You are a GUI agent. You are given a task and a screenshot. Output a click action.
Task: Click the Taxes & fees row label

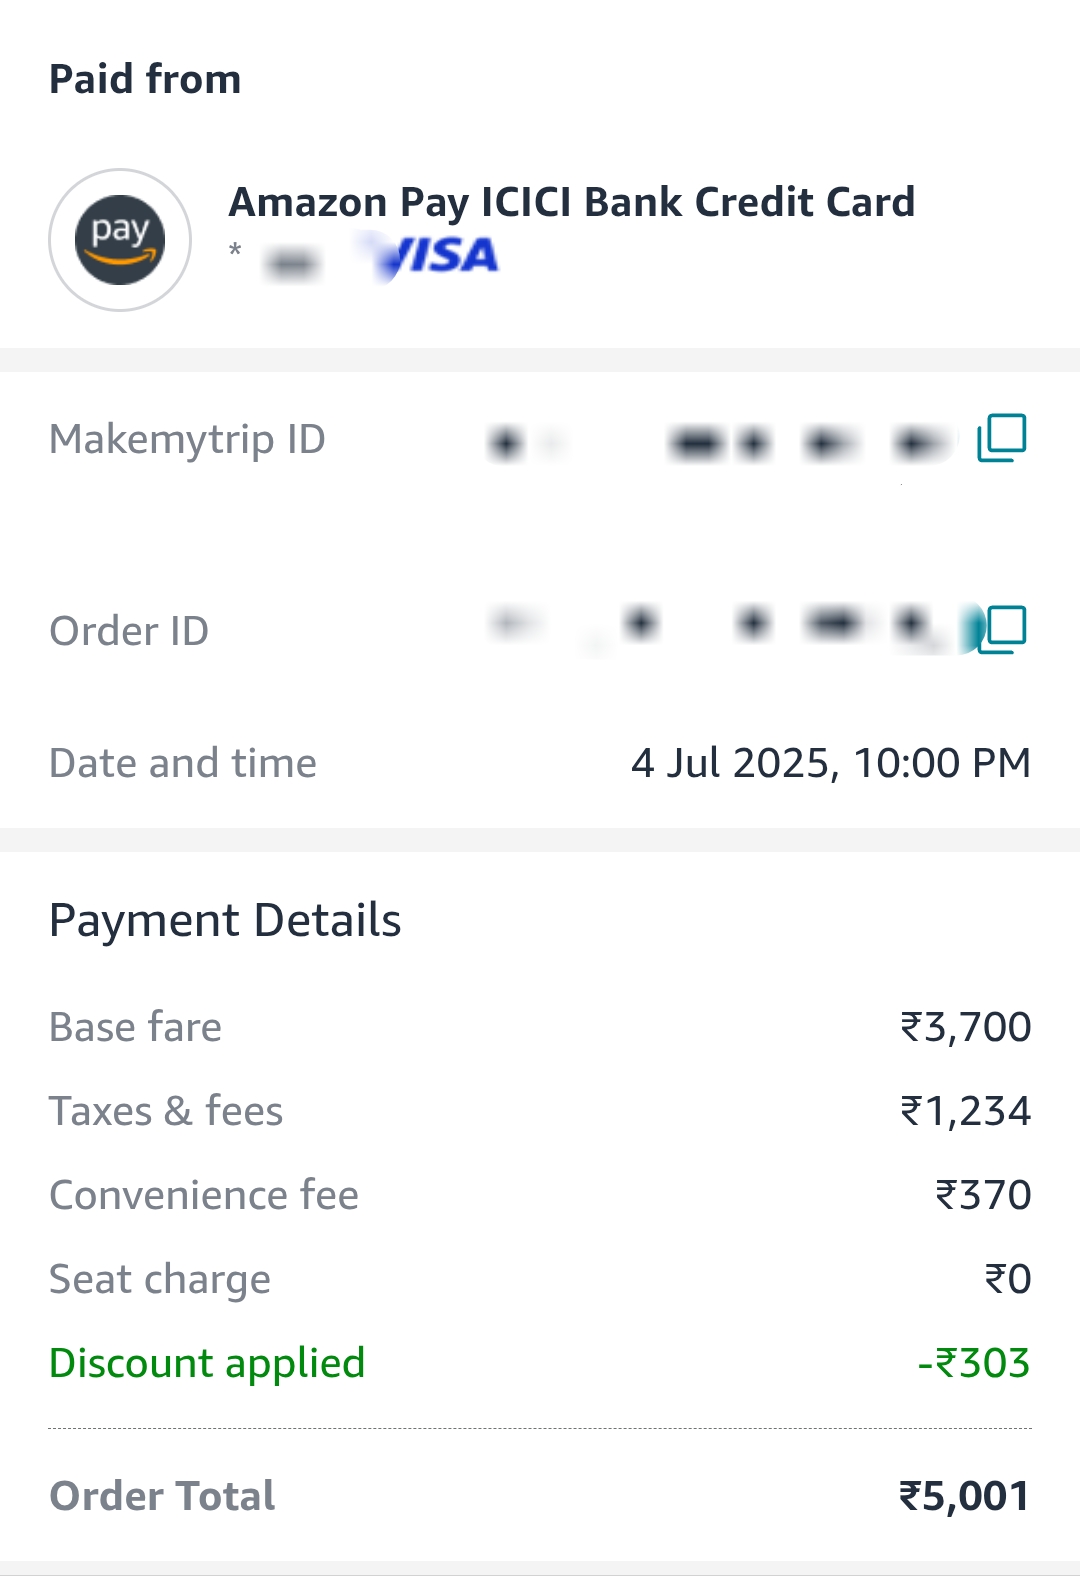166,1111
